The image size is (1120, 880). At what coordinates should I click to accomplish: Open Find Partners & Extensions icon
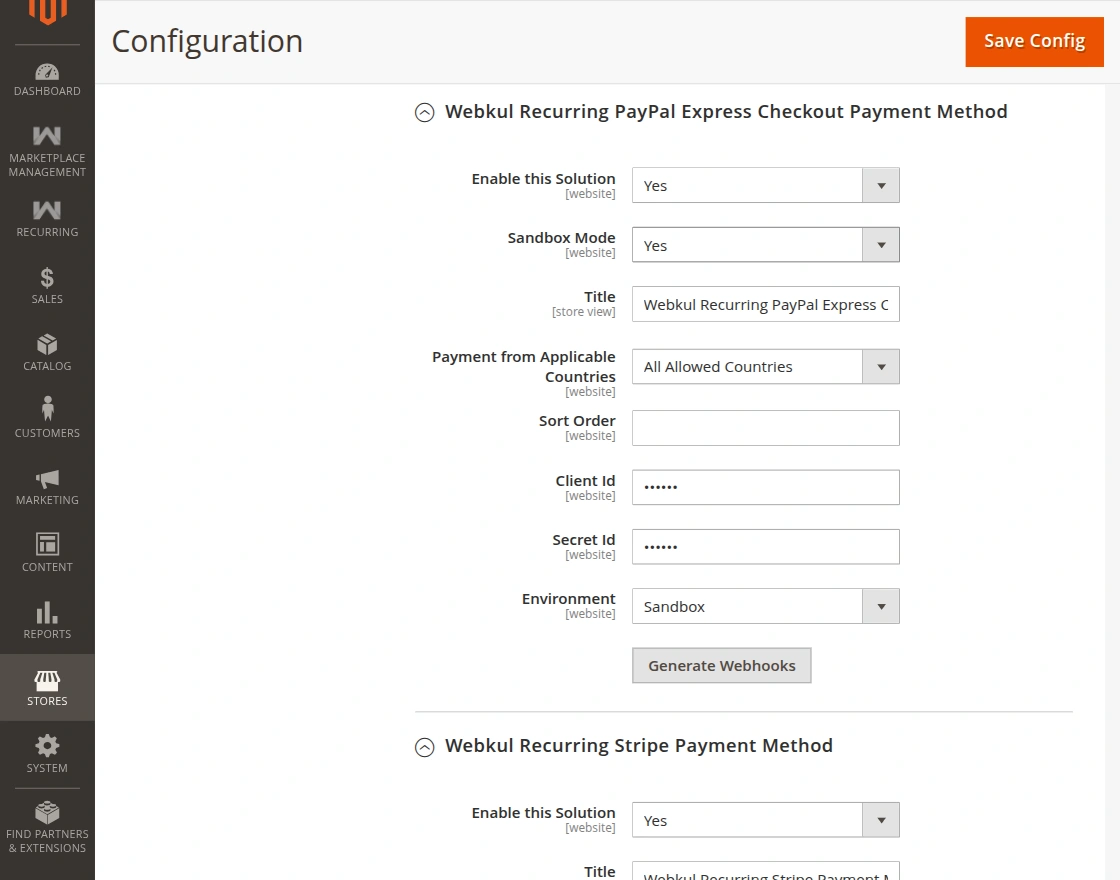(47, 812)
